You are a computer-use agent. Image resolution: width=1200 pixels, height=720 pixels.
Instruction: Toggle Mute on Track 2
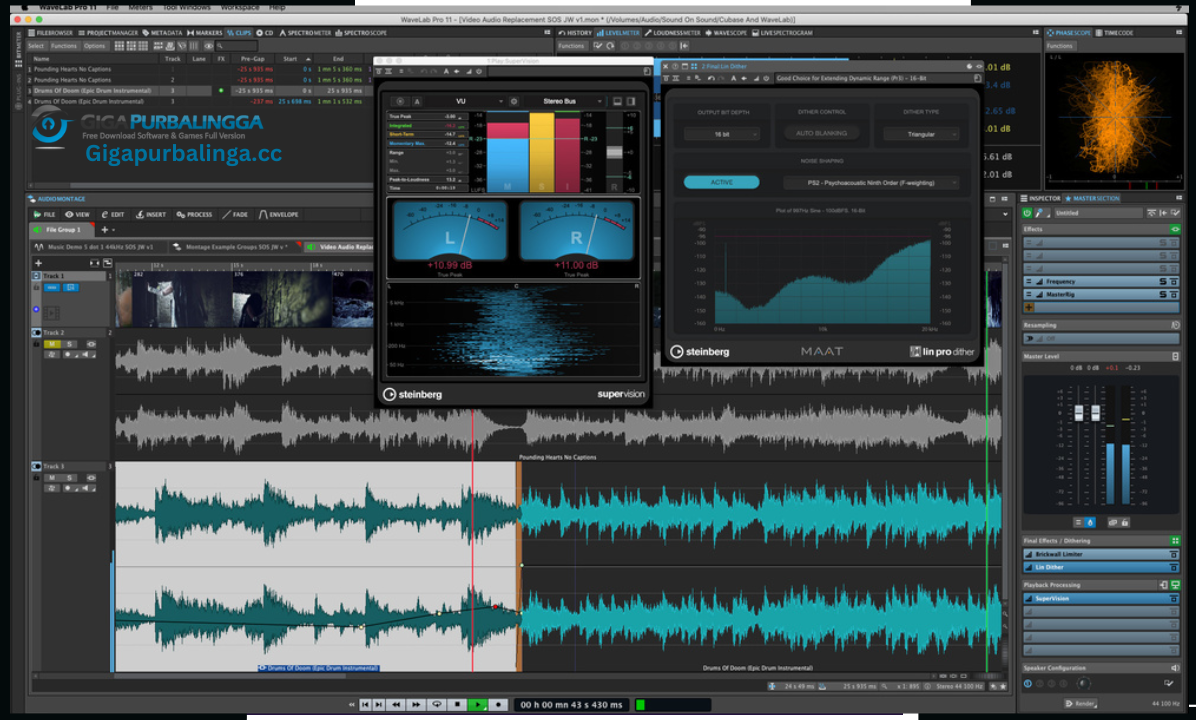click(x=50, y=343)
